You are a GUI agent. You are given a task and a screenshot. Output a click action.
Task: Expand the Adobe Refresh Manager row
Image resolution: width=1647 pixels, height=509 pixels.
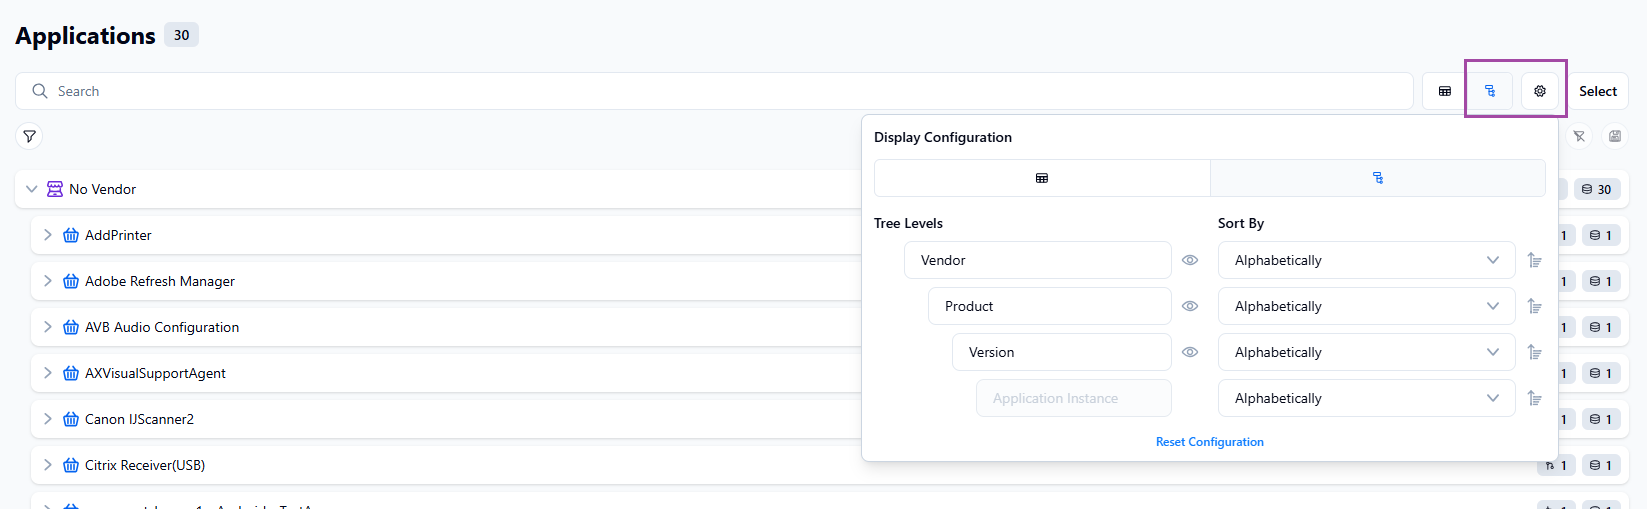tap(47, 281)
